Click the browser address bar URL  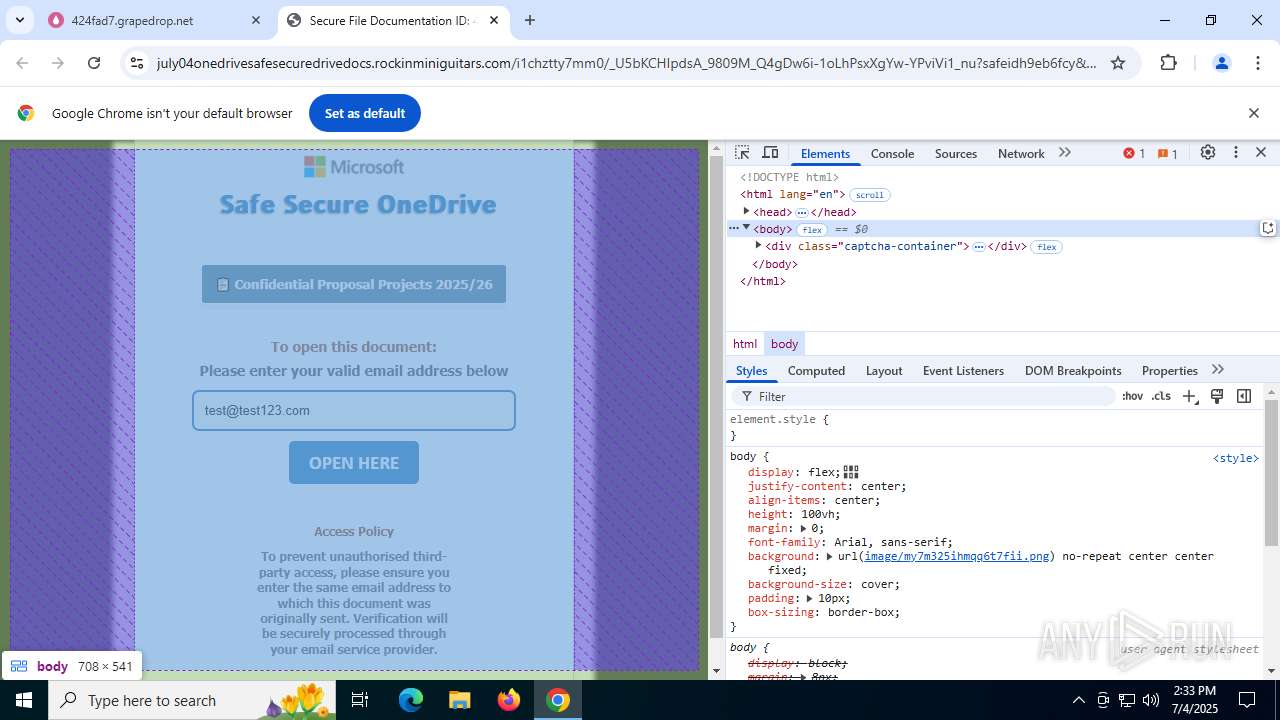pyautogui.click(x=626, y=63)
